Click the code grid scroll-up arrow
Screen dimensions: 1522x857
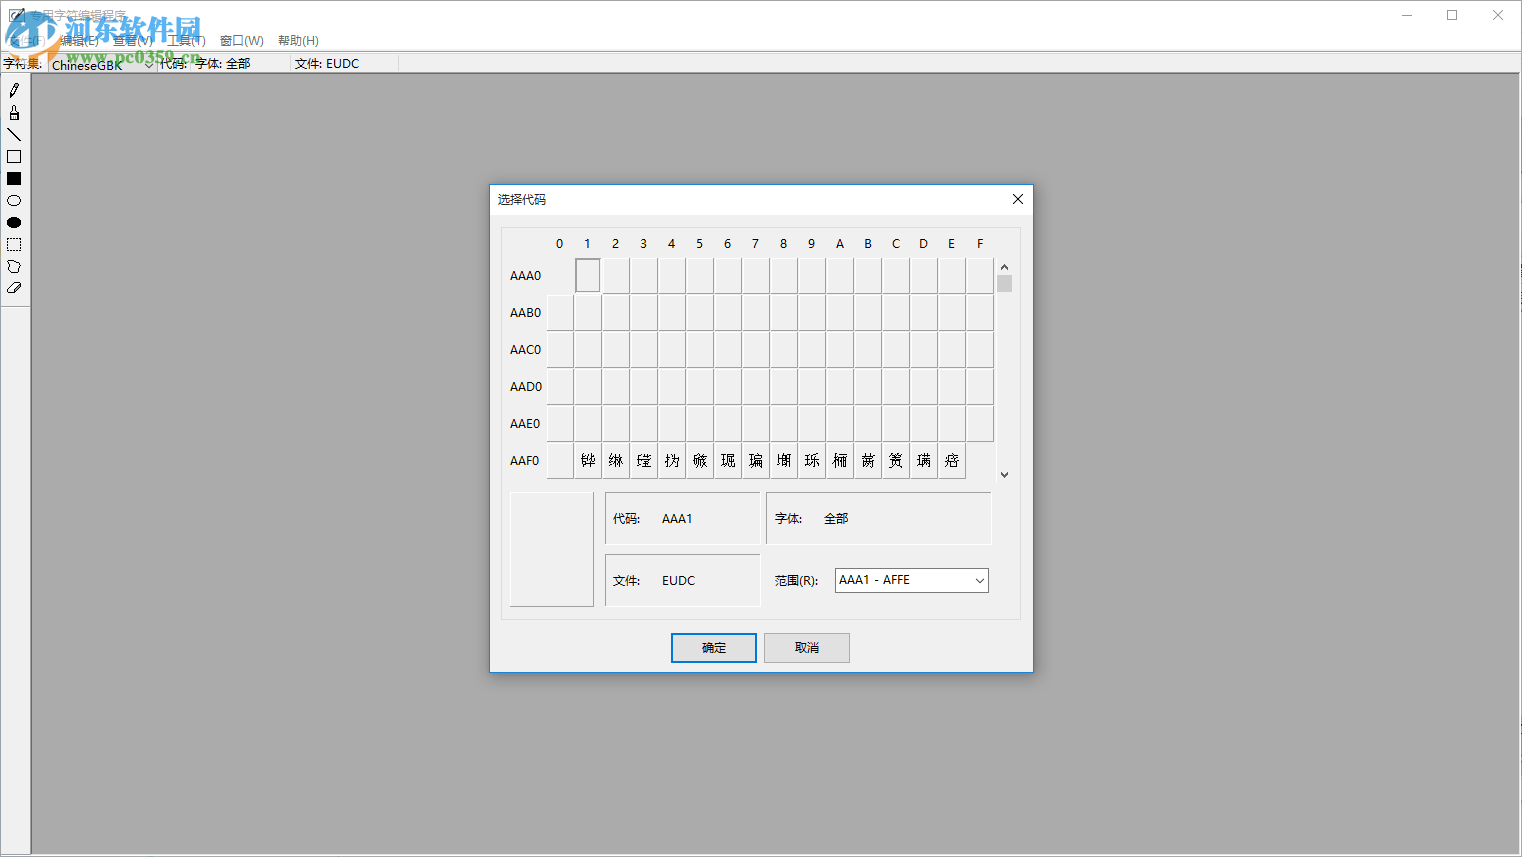pyautogui.click(x=1004, y=267)
